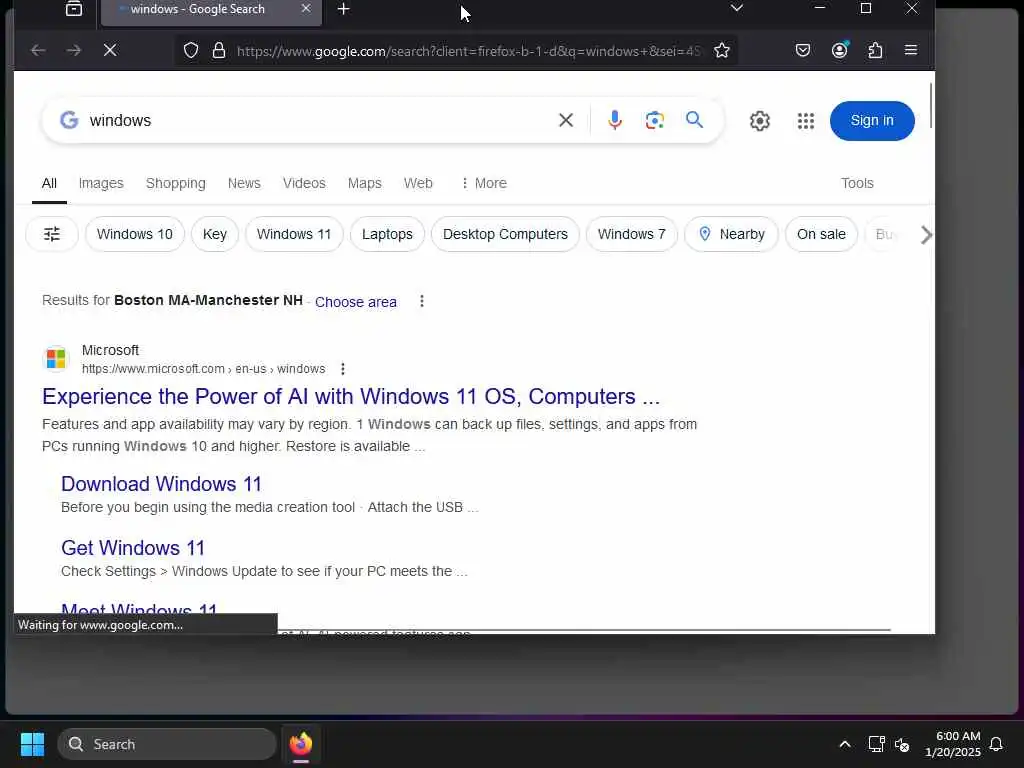Open tracking protection shield icon
Image resolution: width=1024 pixels, height=768 pixels.
(x=191, y=50)
